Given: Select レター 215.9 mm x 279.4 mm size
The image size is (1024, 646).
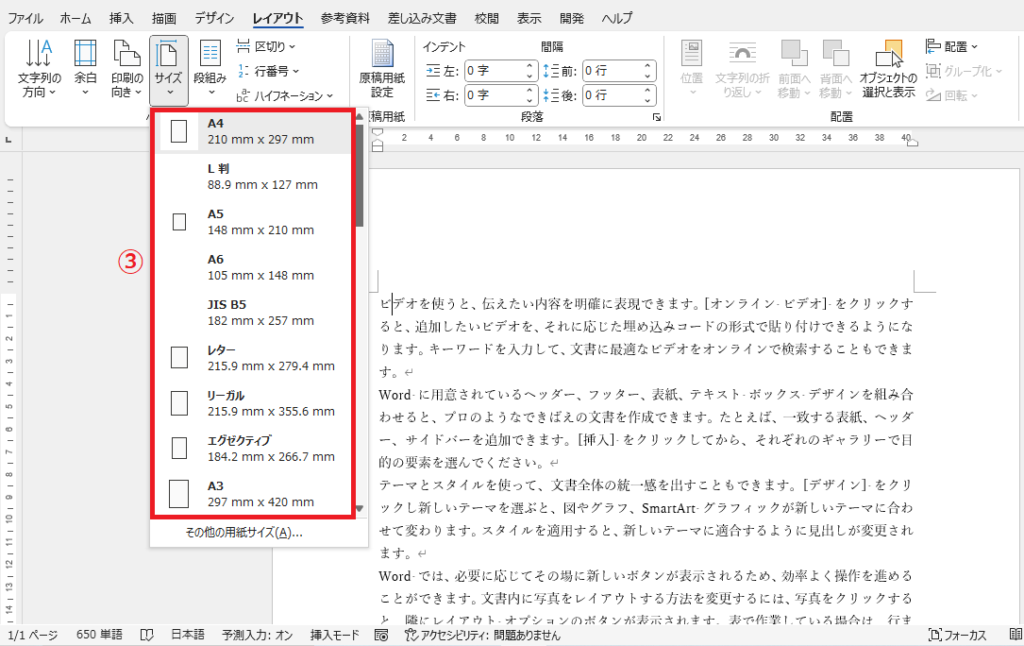Looking at the screenshot, I should point(255,358).
